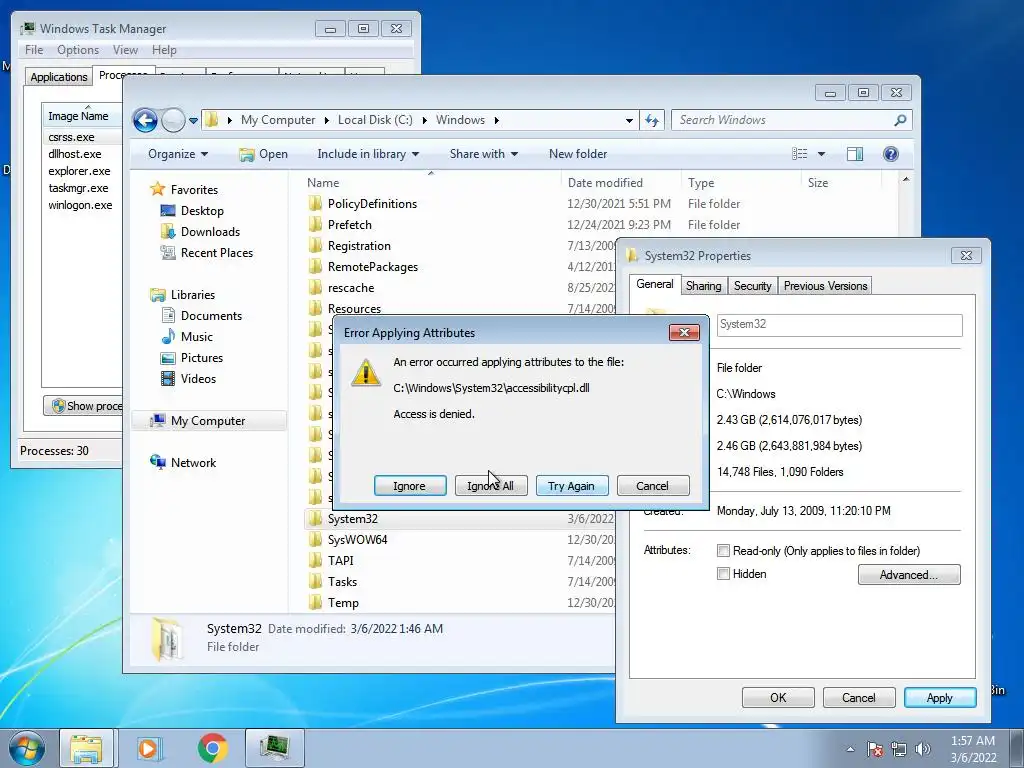
Task: Open Recent Places in the sidebar
Action: coord(216,253)
